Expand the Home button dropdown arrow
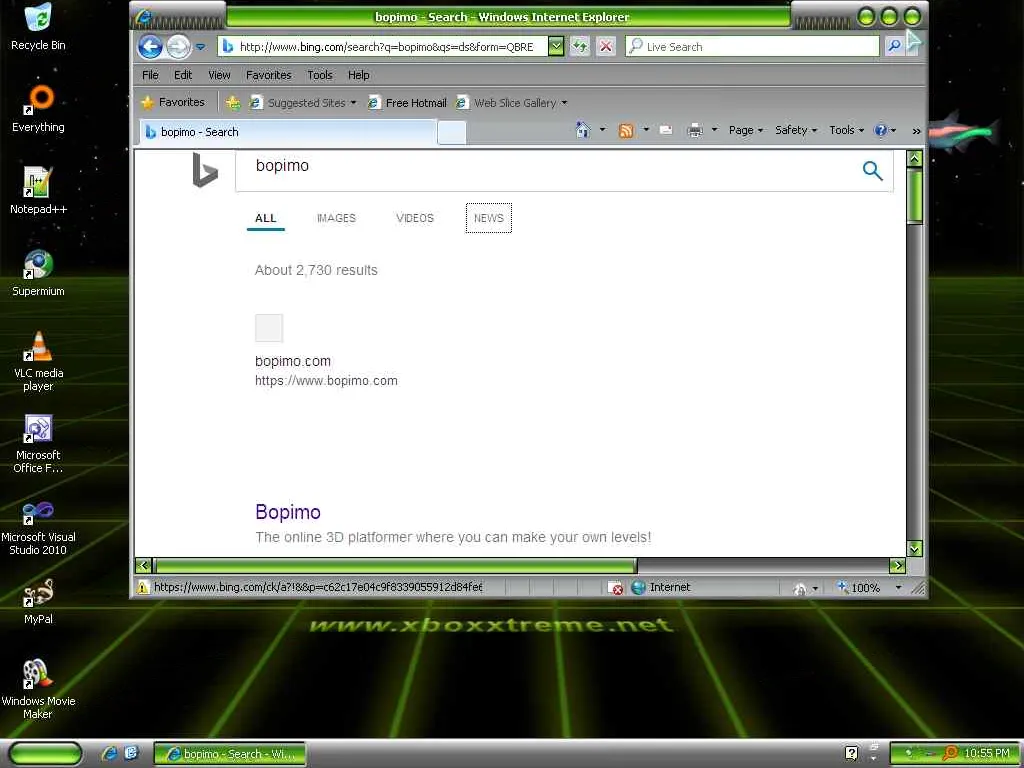This screenshot has height=768, width=1024. tap(603, 130)
